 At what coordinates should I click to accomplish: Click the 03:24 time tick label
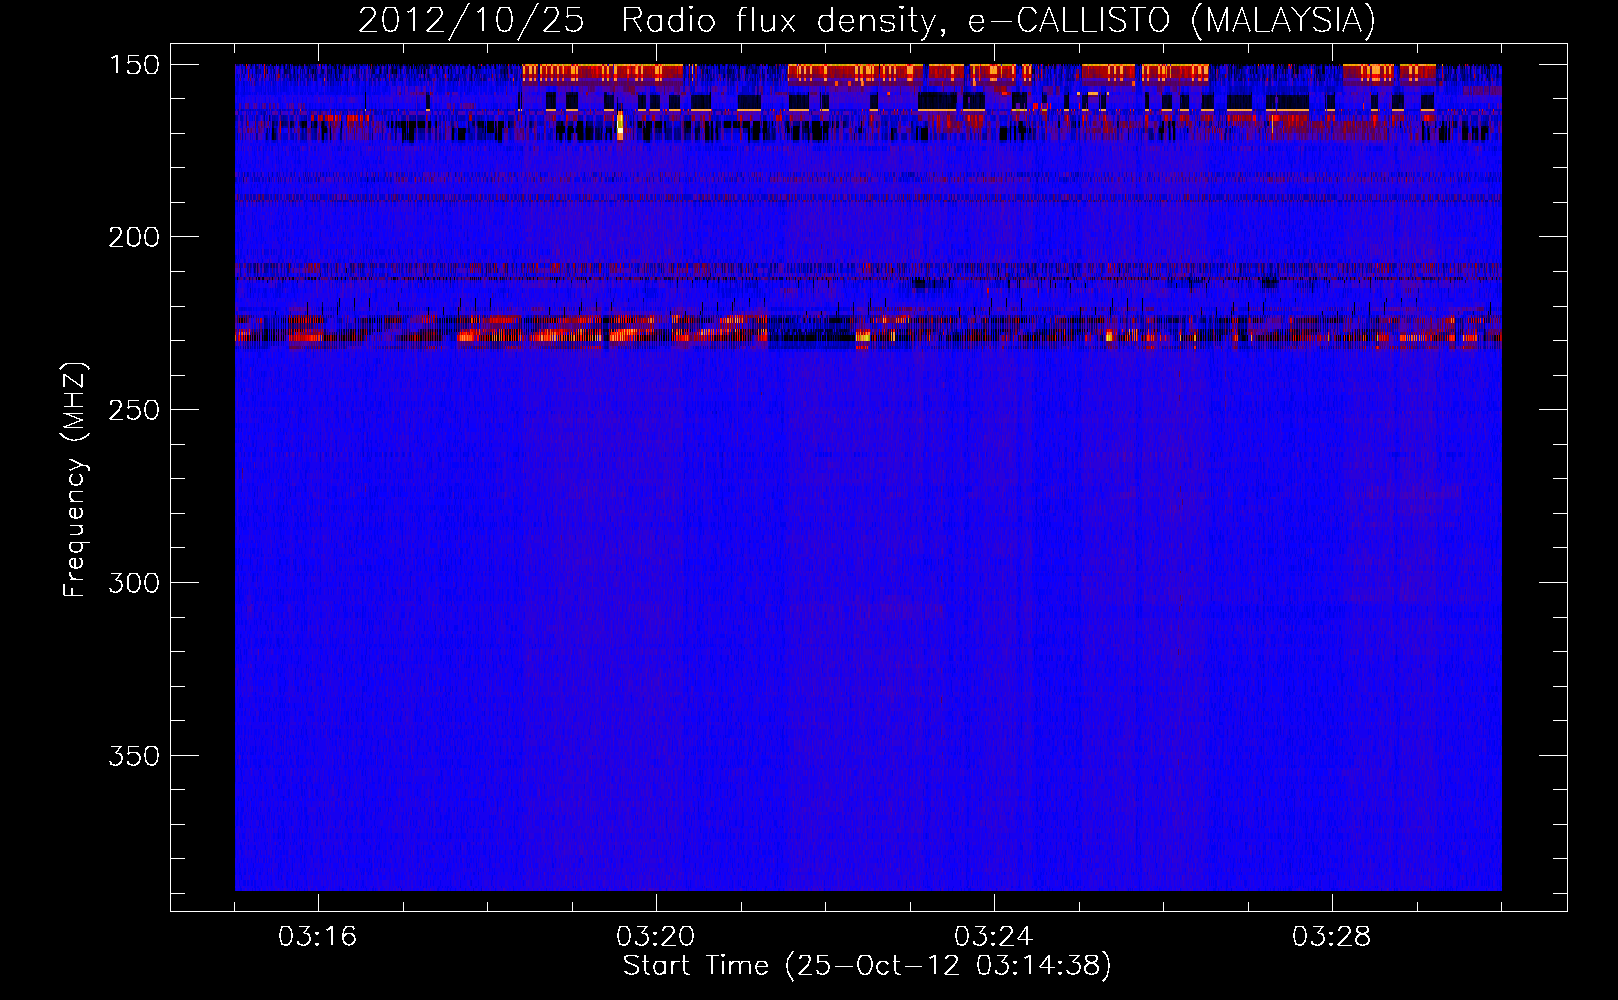[994, 937]
